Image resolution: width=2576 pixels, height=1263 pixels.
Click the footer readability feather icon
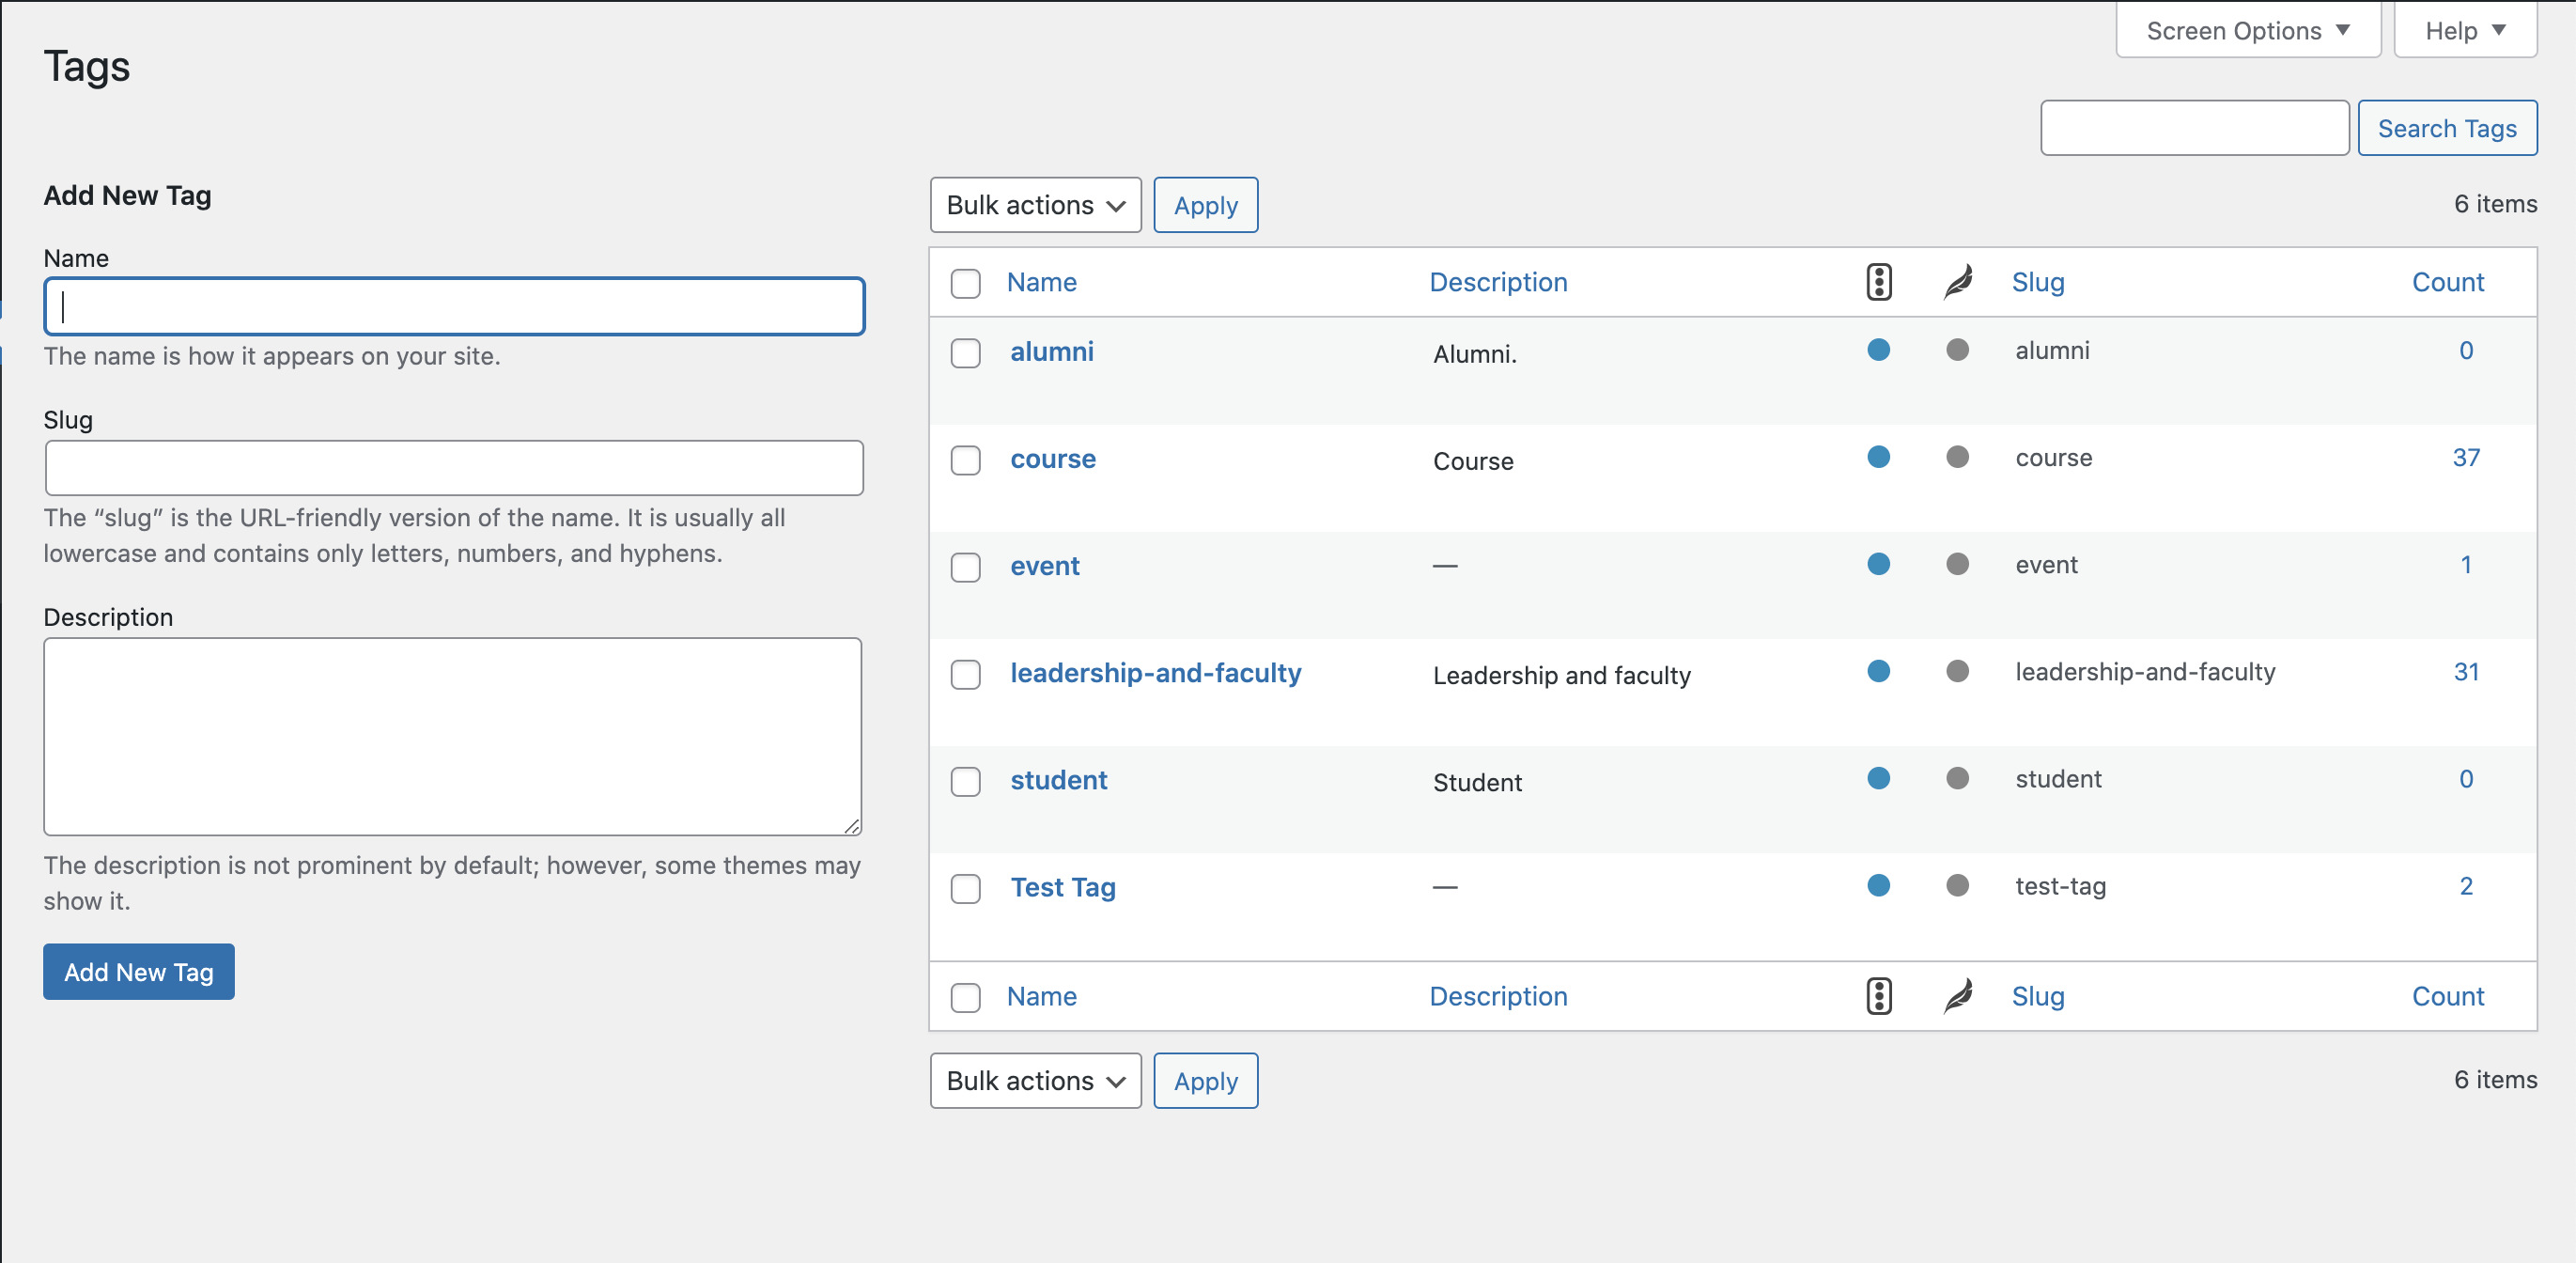pyautogui.click(x=1957, y=996)
